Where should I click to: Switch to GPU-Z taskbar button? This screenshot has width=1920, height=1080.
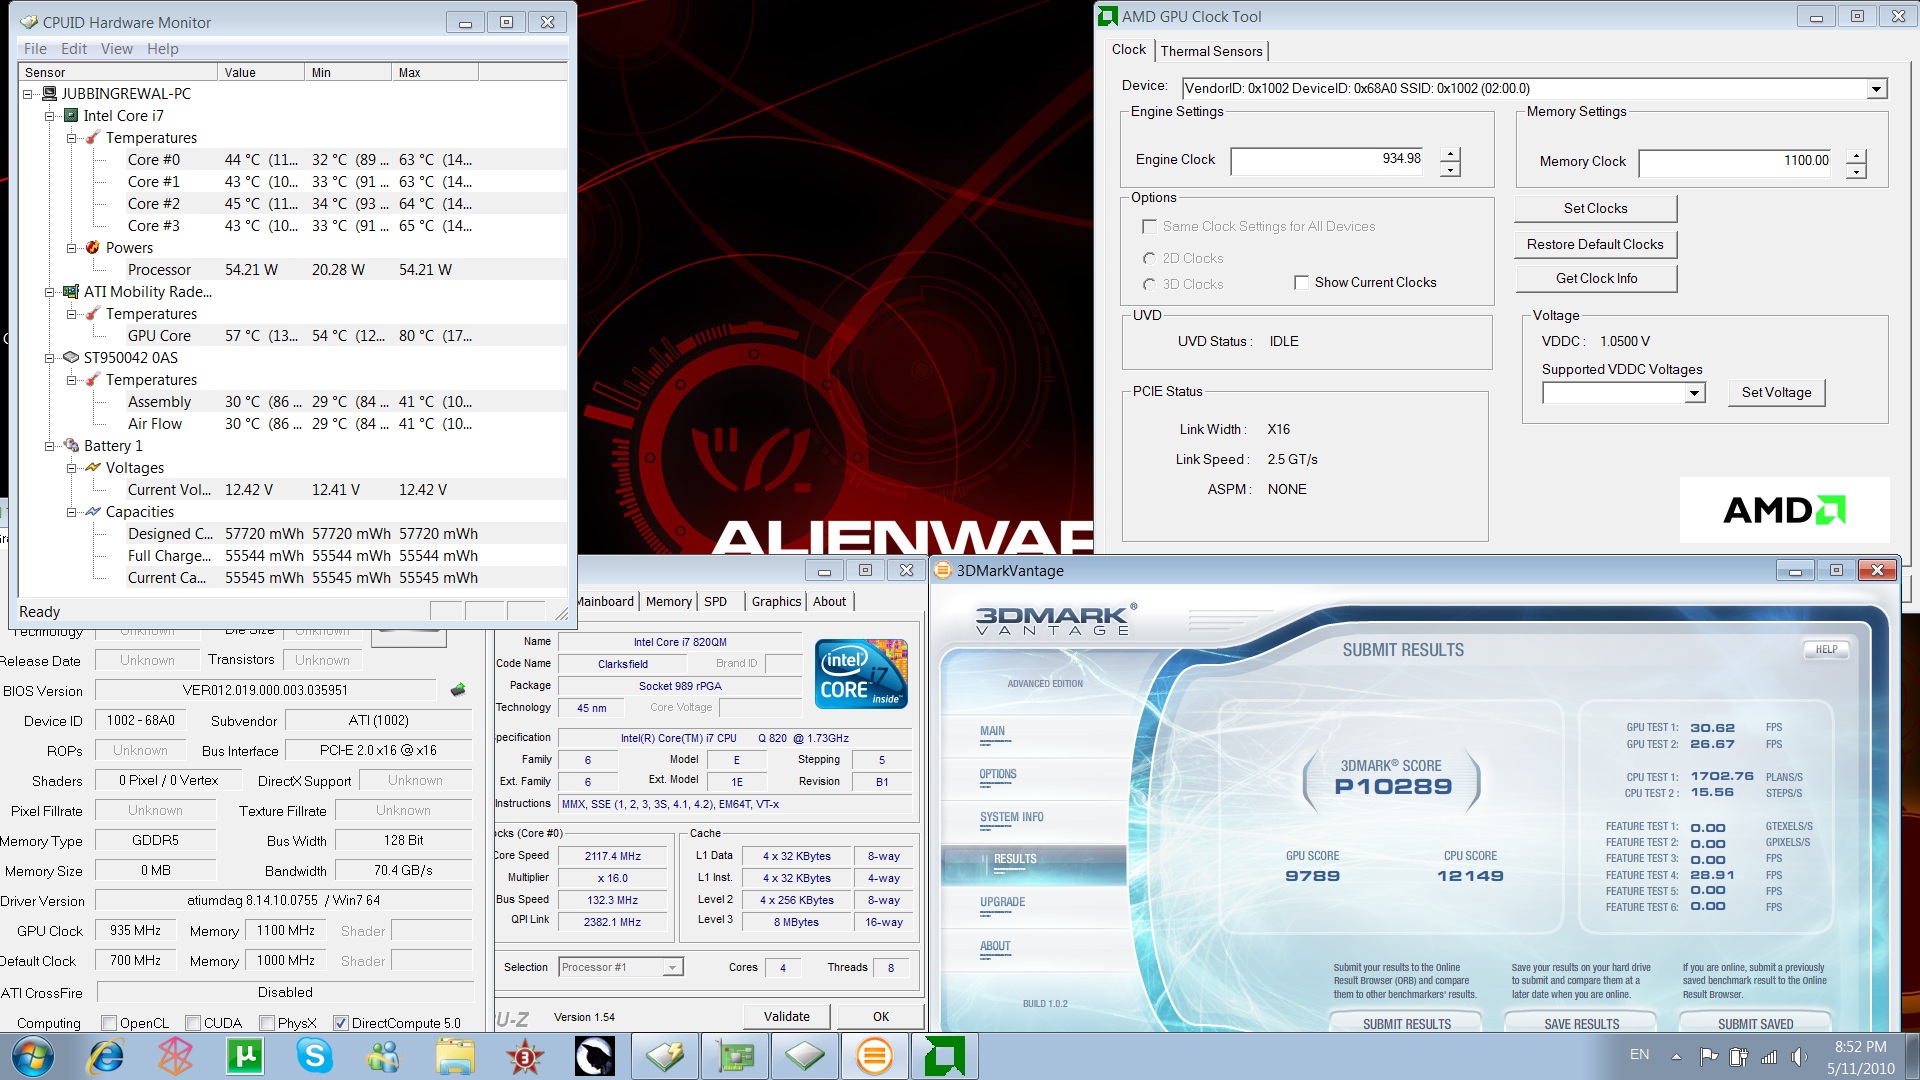(735, 1056)
